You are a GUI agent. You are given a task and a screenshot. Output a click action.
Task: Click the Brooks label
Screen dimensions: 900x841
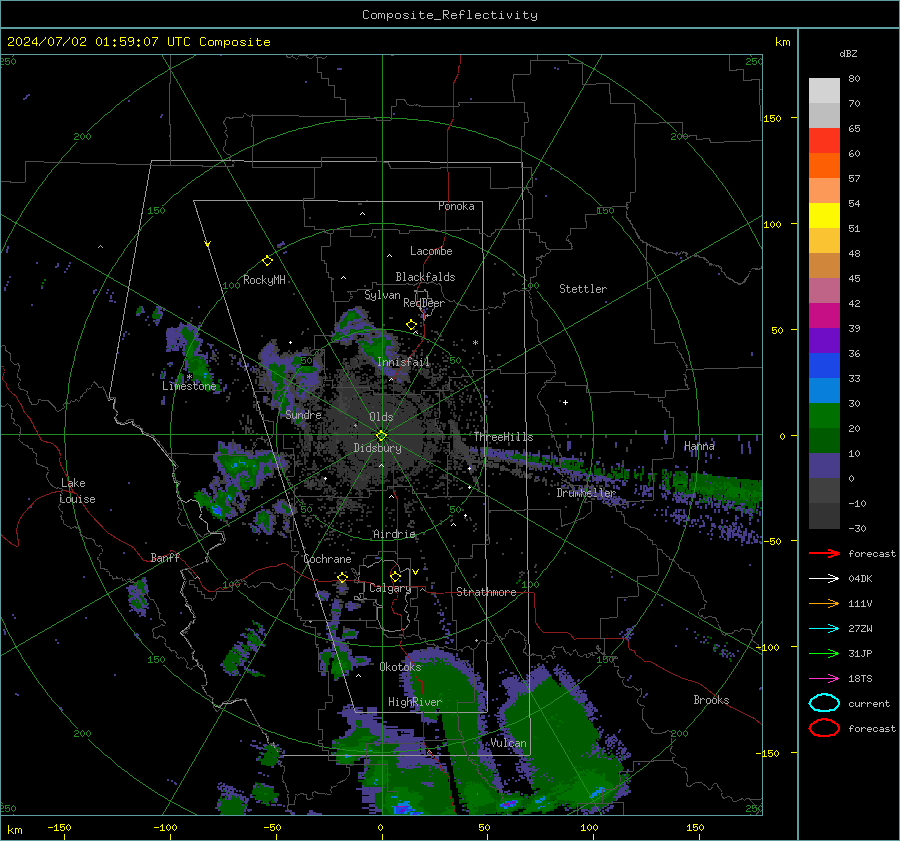[711, 700]
